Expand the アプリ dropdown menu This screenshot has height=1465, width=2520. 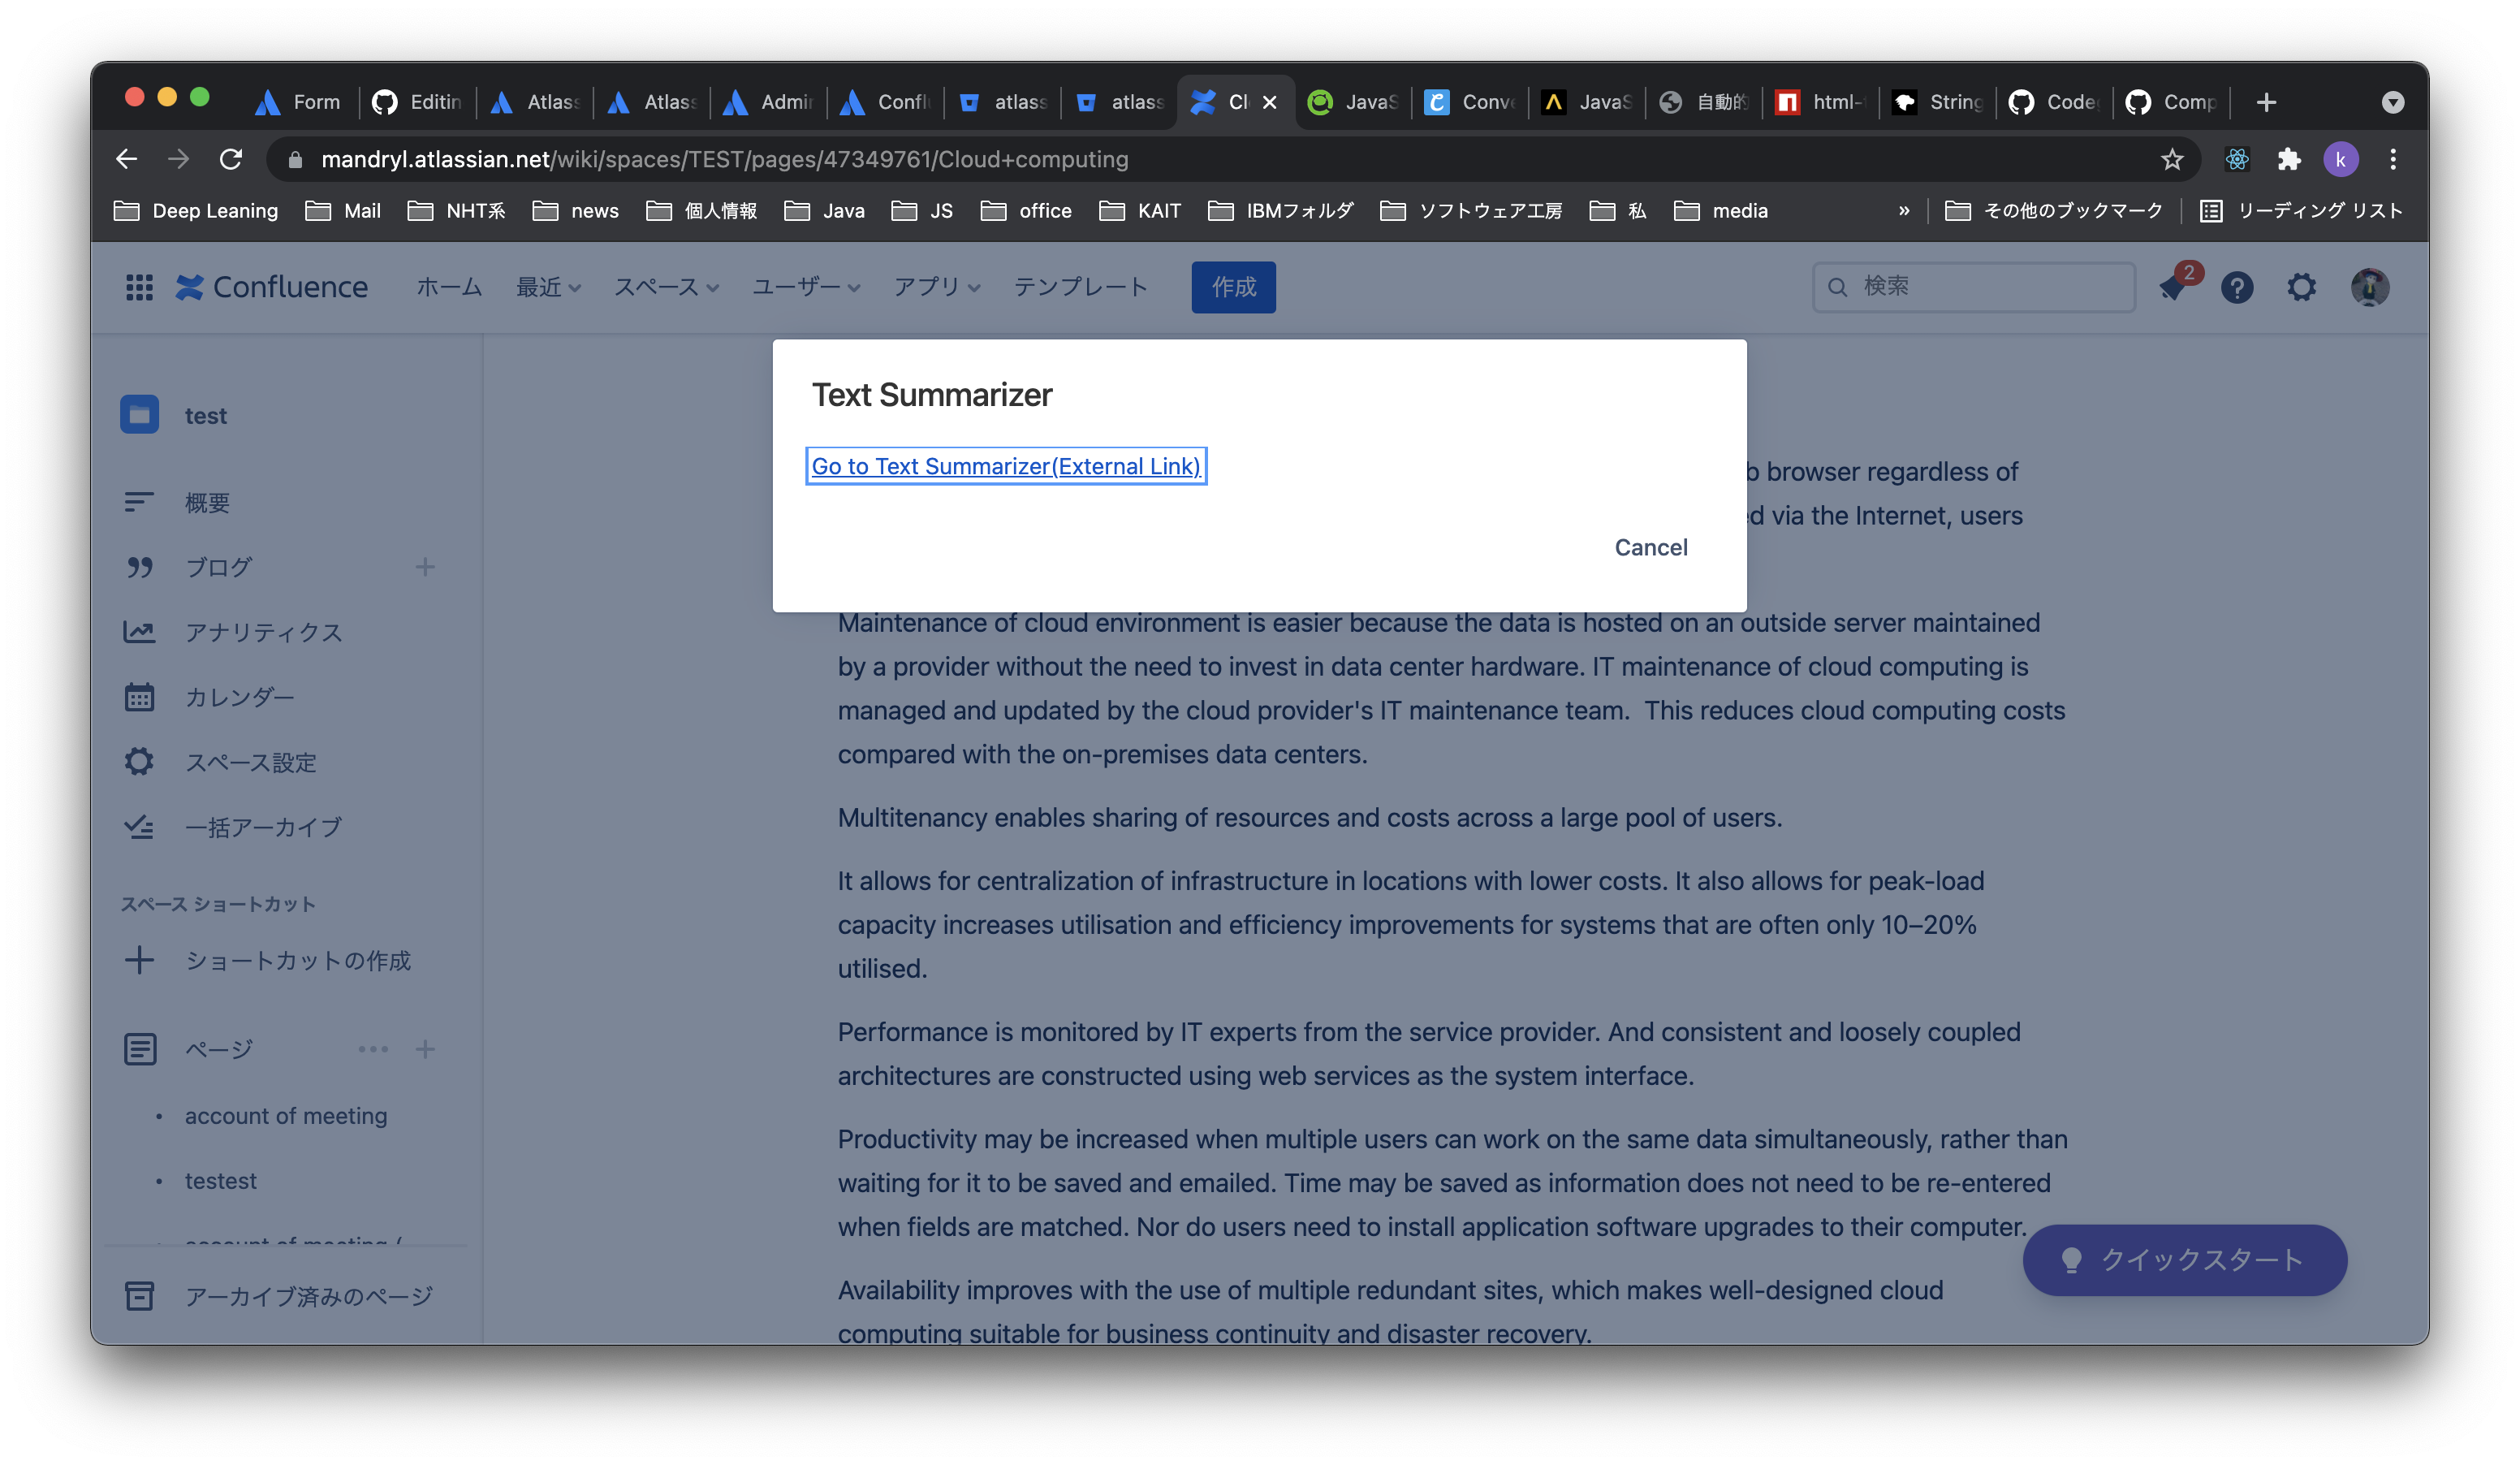[x=936, y=287]
